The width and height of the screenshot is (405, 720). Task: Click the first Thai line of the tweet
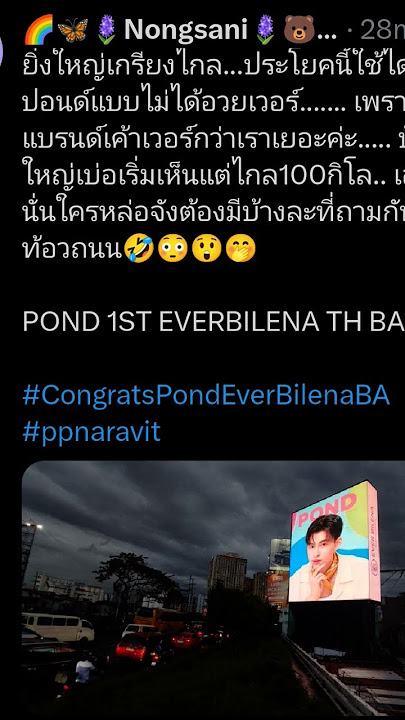[214, 69]
